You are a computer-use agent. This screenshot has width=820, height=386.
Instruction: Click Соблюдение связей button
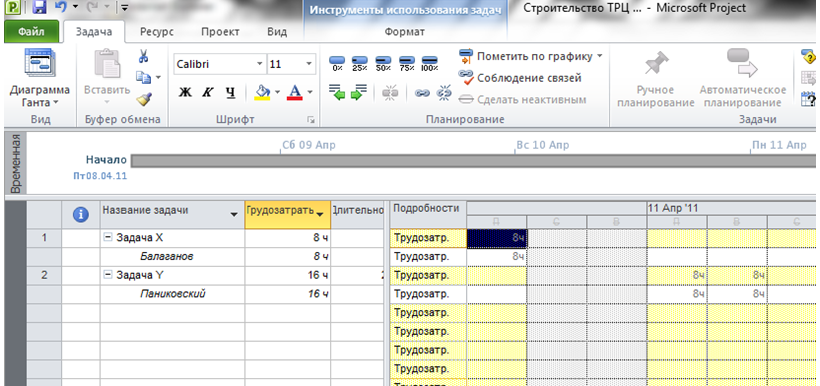point(520,78)
